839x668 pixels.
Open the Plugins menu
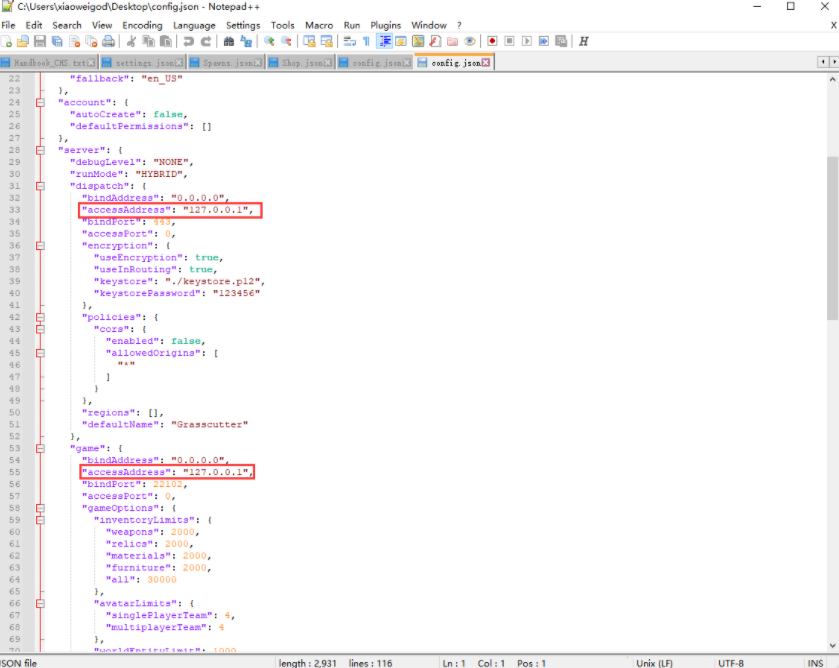coord(385,25)
